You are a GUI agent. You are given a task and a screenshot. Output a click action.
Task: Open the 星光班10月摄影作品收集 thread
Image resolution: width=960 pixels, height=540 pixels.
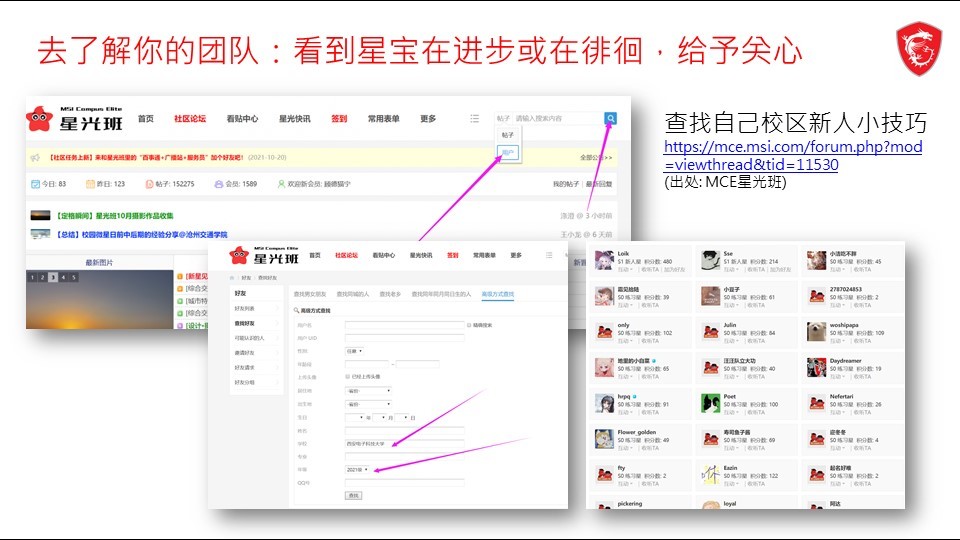pos(115,216)
